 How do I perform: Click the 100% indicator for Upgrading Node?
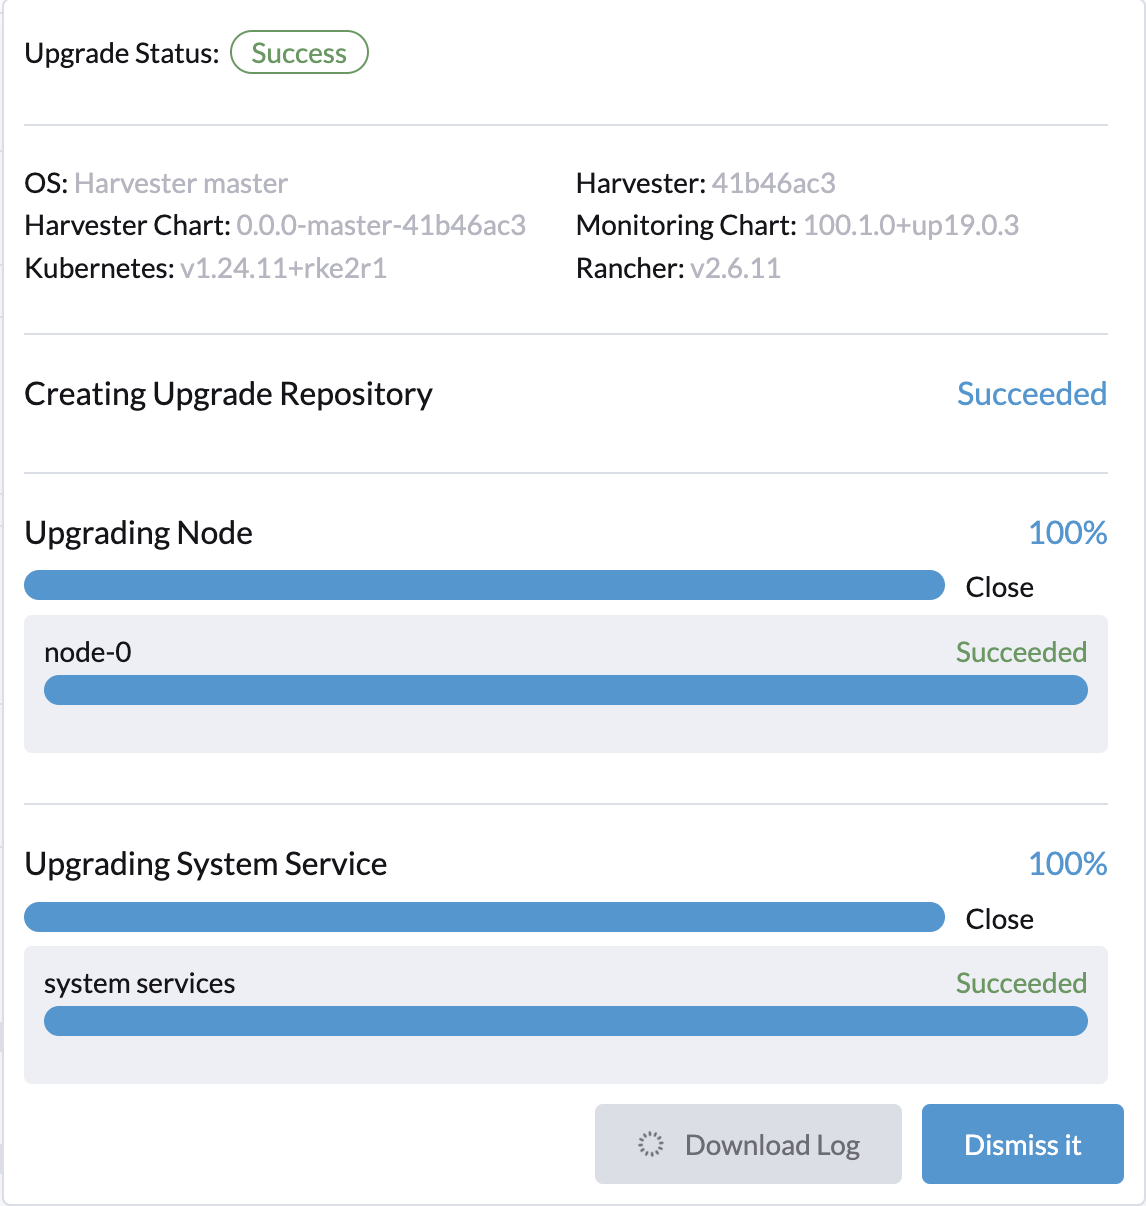[x=1068, y=533]
